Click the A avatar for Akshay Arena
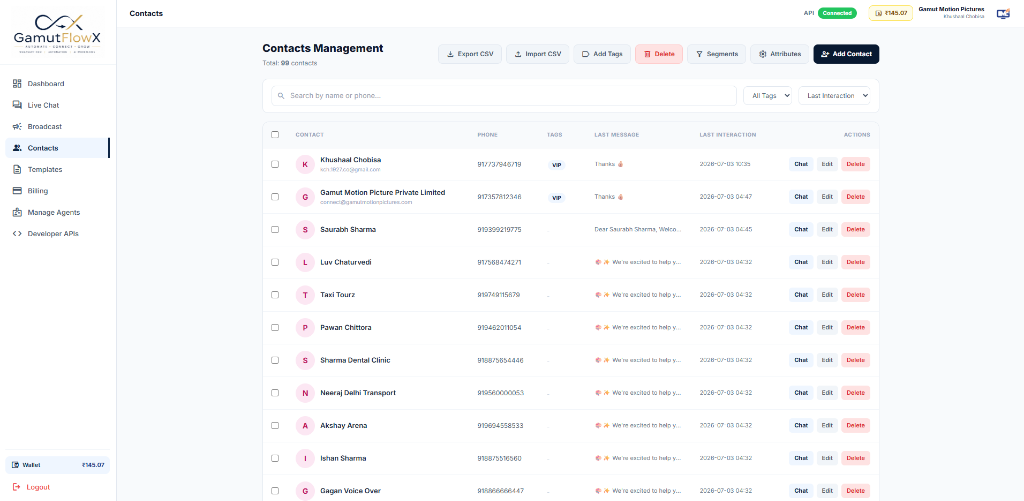1024x501 pixels. coord(305,426)
